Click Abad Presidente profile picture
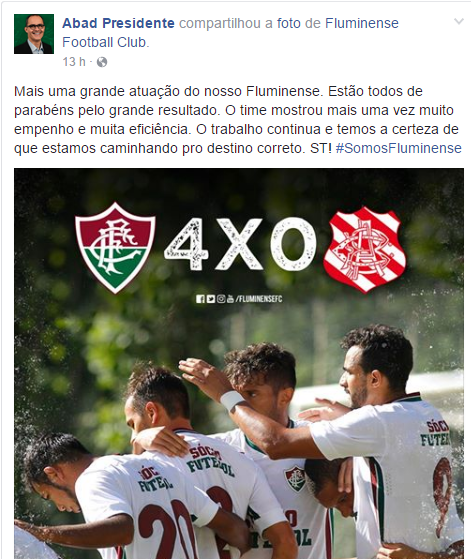 (x=34, y=34)
